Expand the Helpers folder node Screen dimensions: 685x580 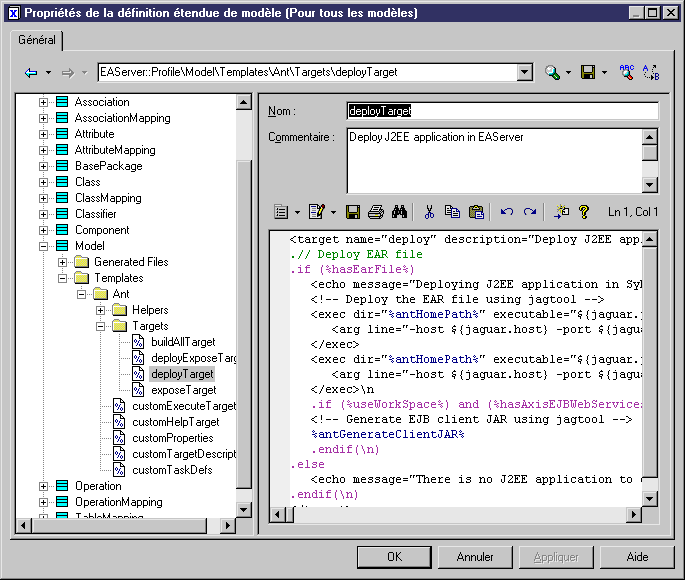coord(101,310)
